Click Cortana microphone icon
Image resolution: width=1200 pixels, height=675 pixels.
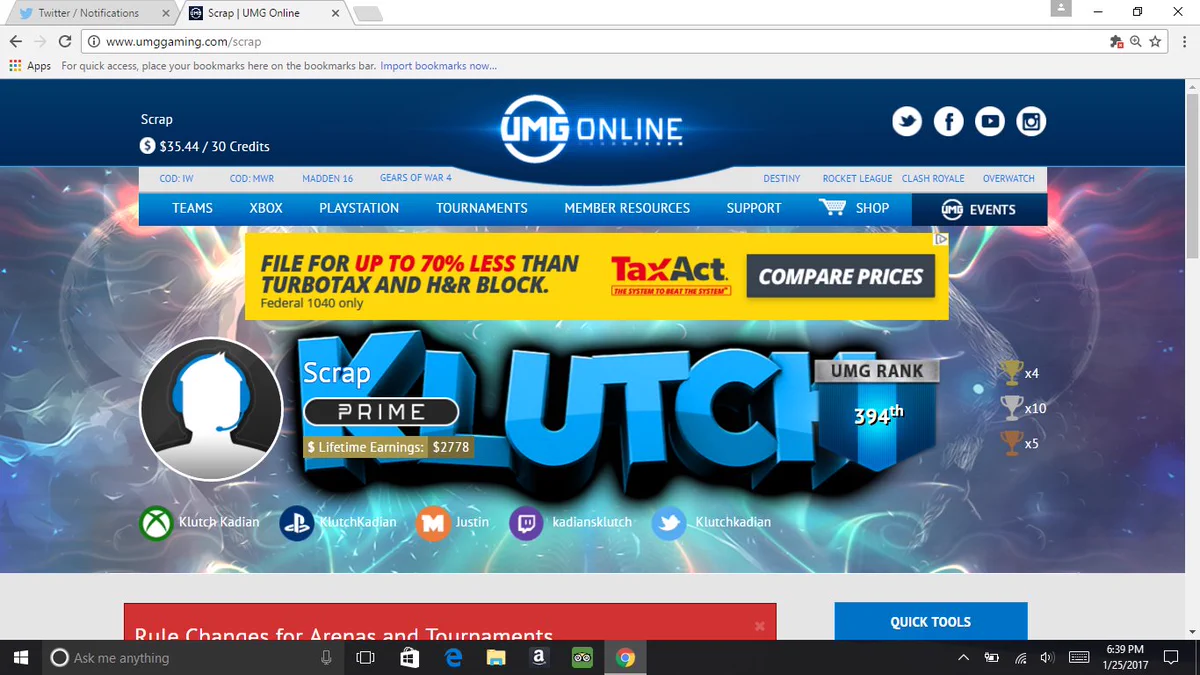[x=326, y=657]
